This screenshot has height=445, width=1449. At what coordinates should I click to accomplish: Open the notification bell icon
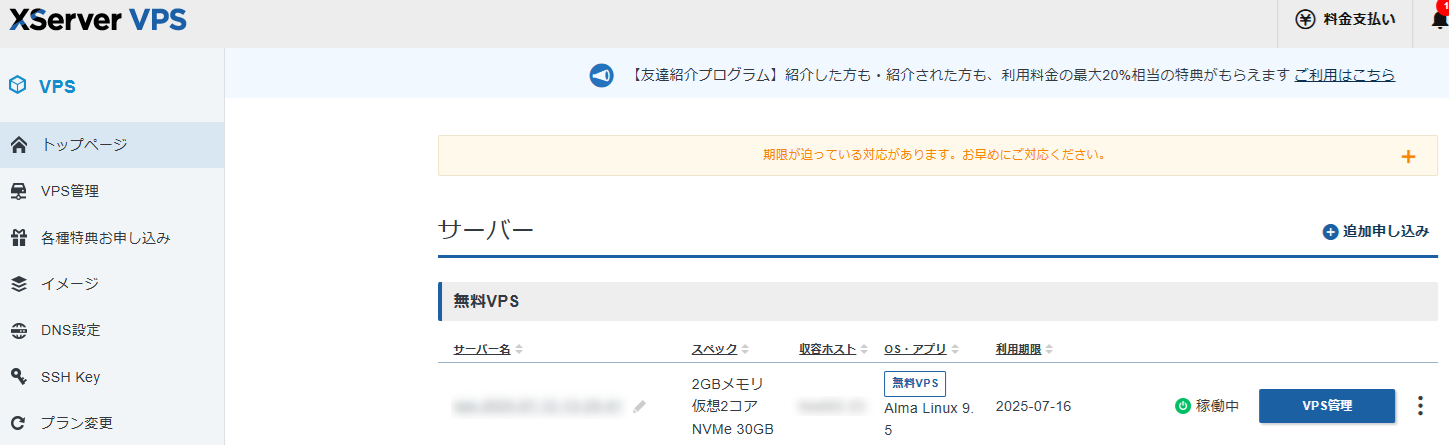tap(1438, 20)
